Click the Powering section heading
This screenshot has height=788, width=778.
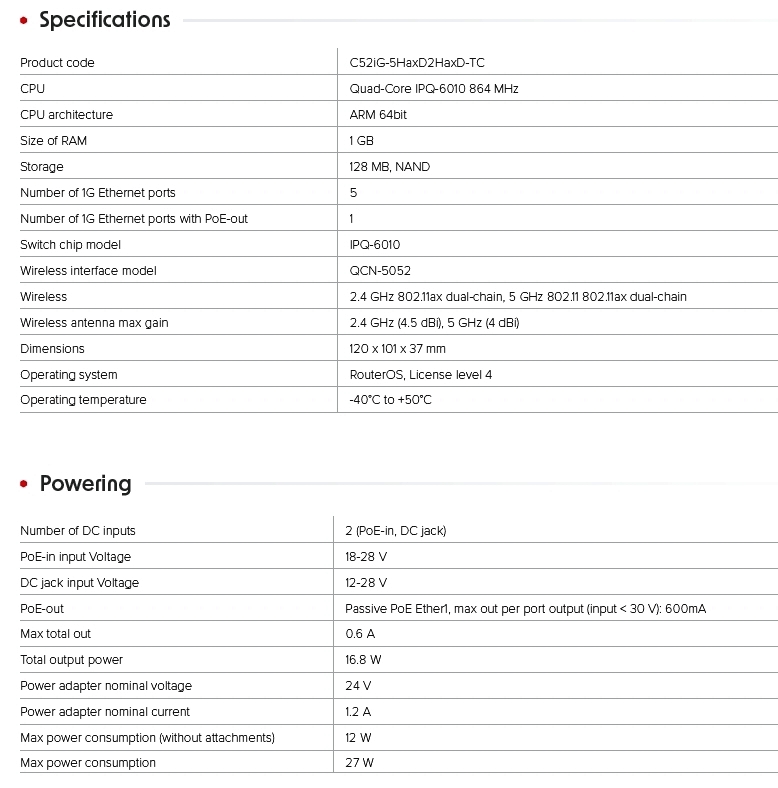pos(85,484)
